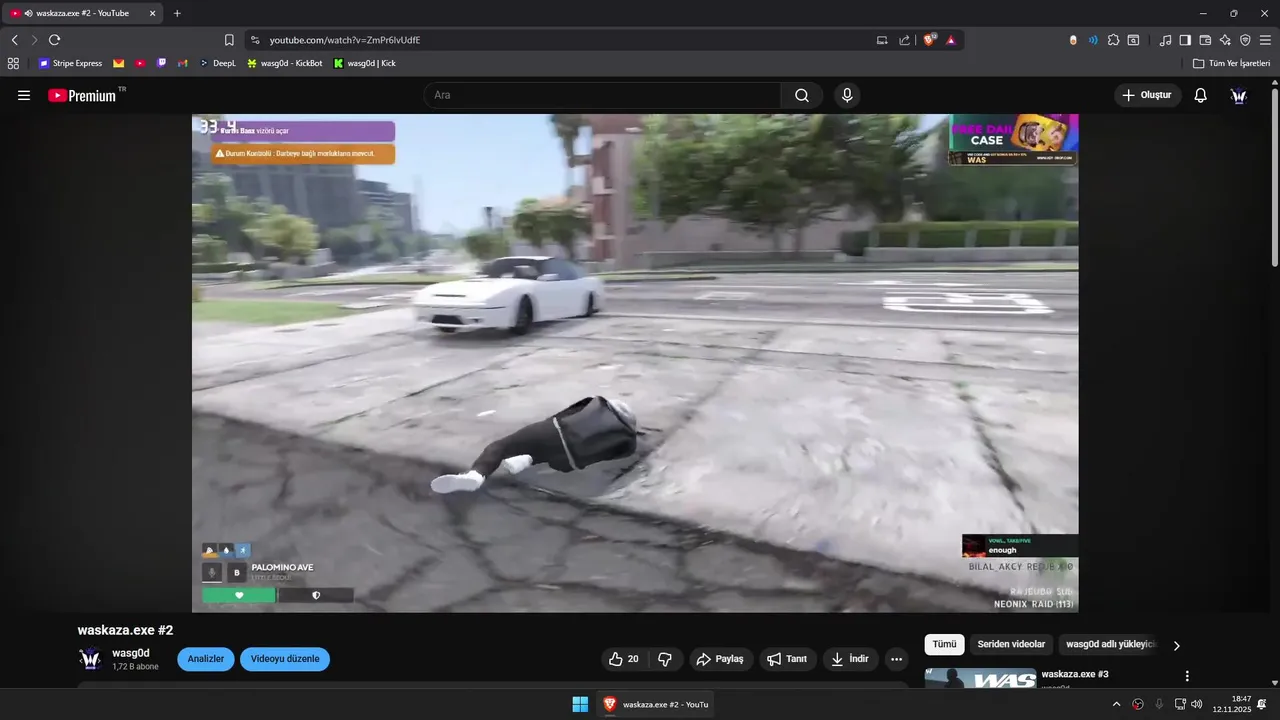Open Brave Rewards triangle icon
The image size is (1280, 720).
click(951, 40)
